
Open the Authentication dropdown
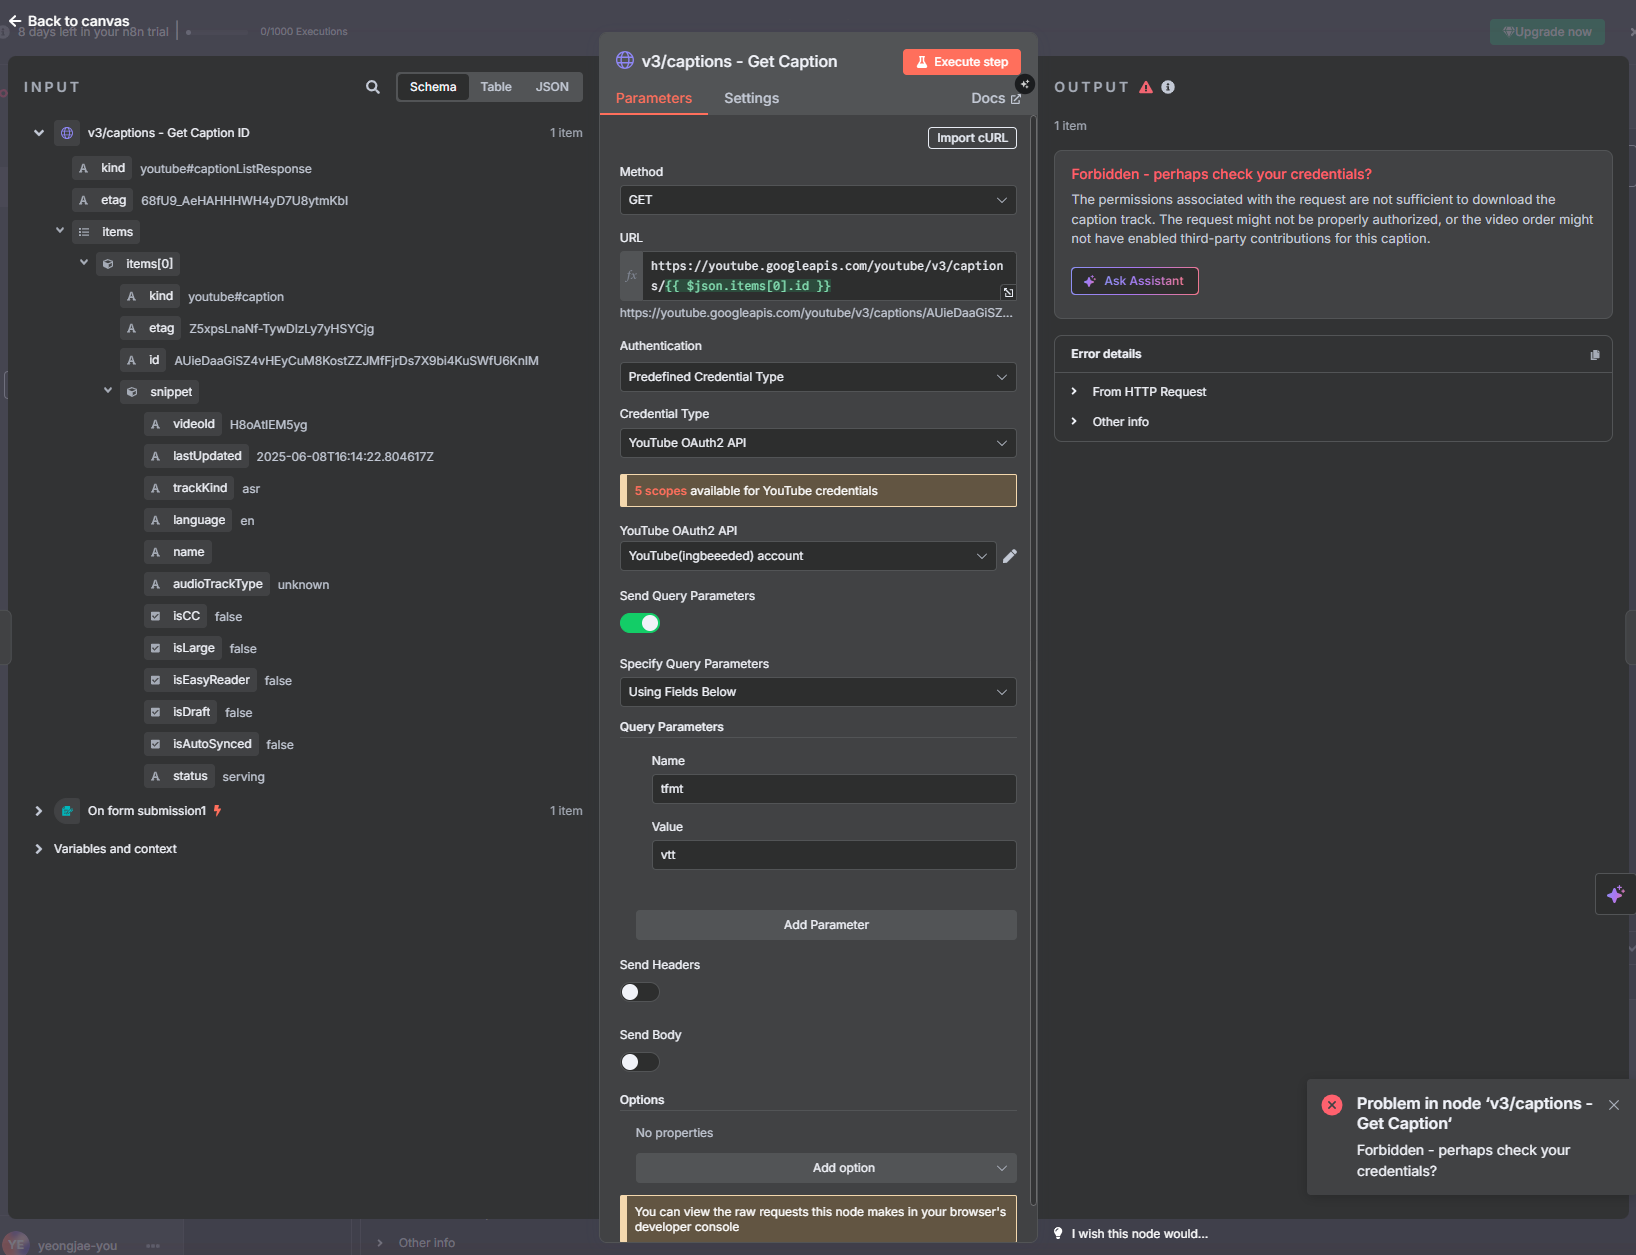click(x=818, y=377)
